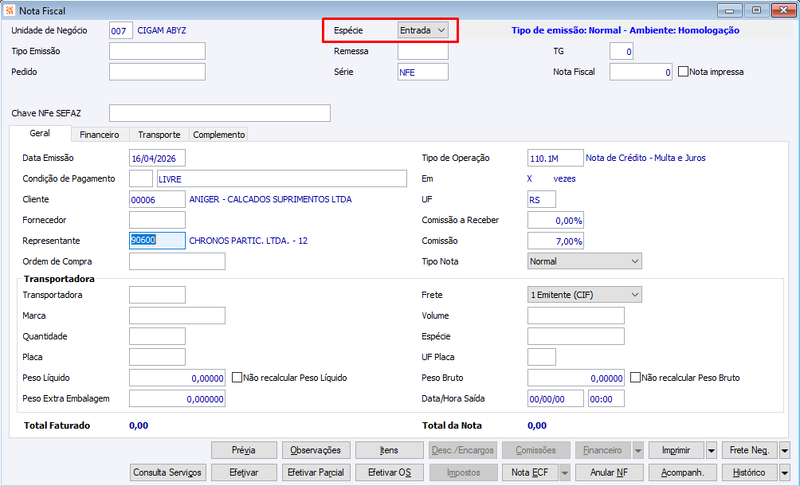Click the Tipo Emissão input field
This screenshot has height=486, width=800.
[157, 51]
